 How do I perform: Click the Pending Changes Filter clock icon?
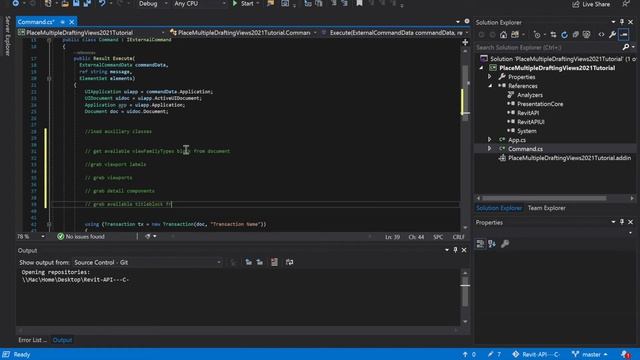(x=537, y=35)
